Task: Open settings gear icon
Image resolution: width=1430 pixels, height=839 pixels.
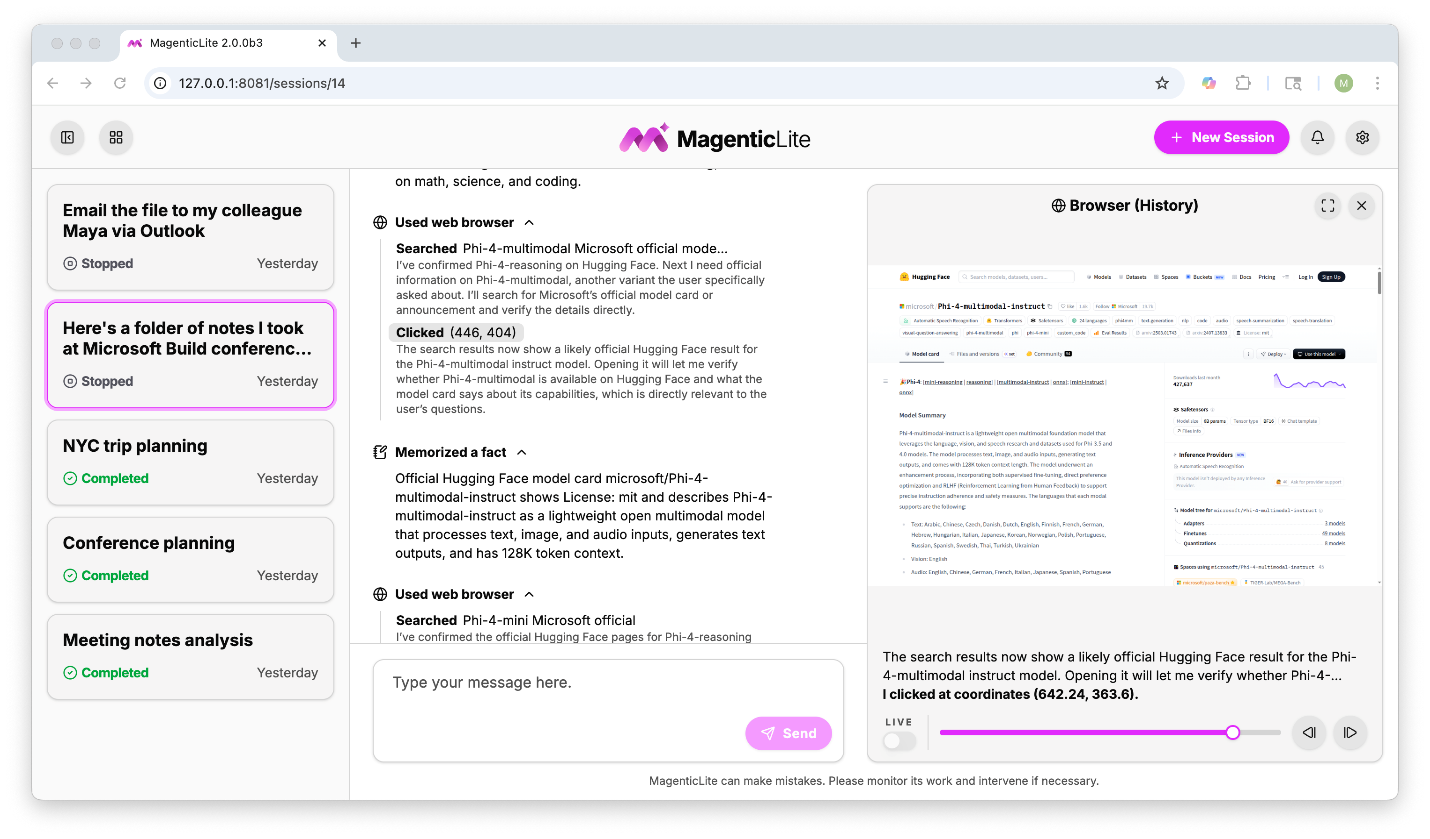Action: (1362, 137)
